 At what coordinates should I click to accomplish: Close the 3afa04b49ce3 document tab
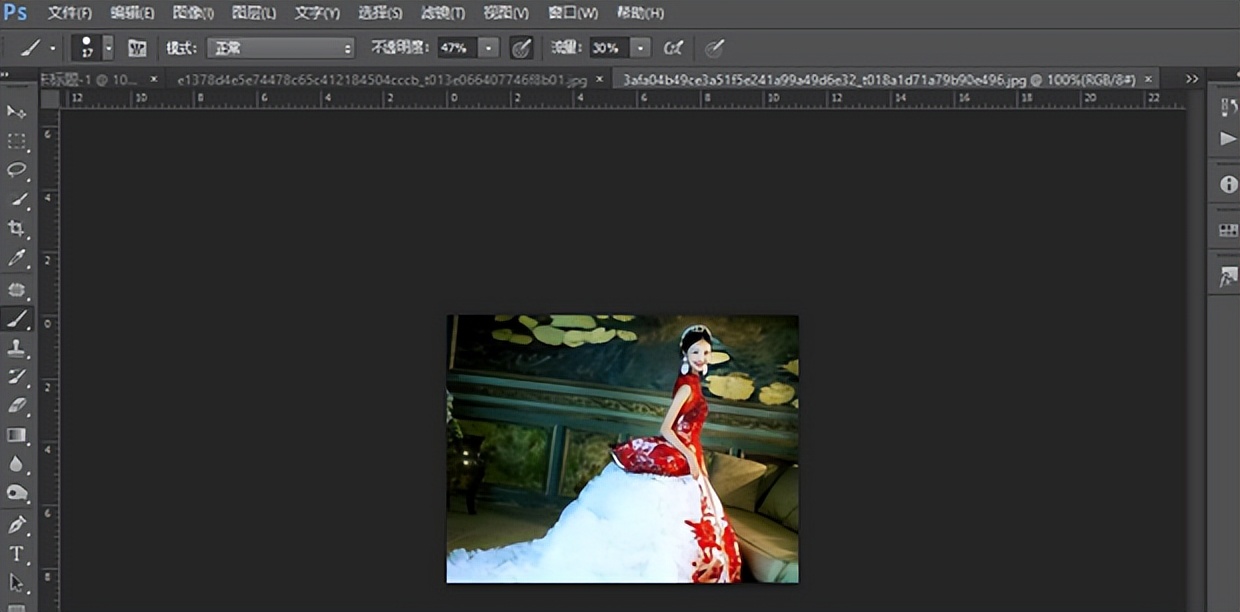pyautogui.click(x=1148, y=78)
